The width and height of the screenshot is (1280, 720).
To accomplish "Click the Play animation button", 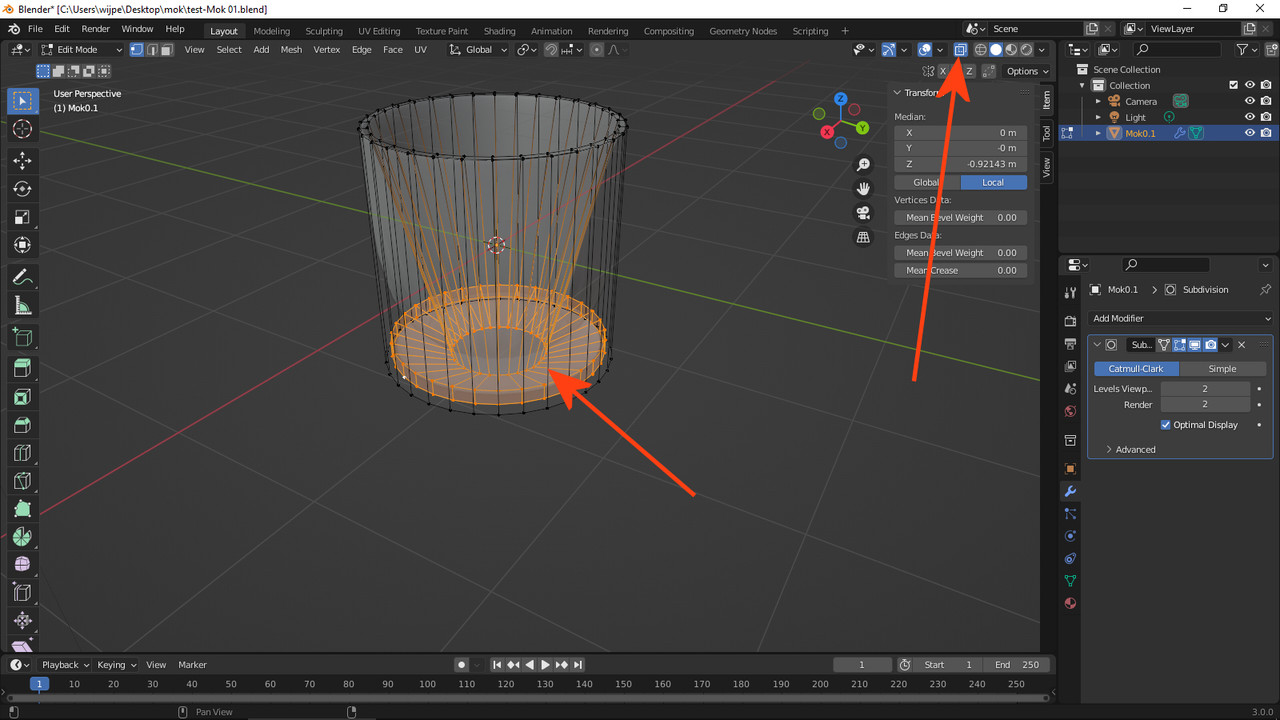I will click(545, 665).
